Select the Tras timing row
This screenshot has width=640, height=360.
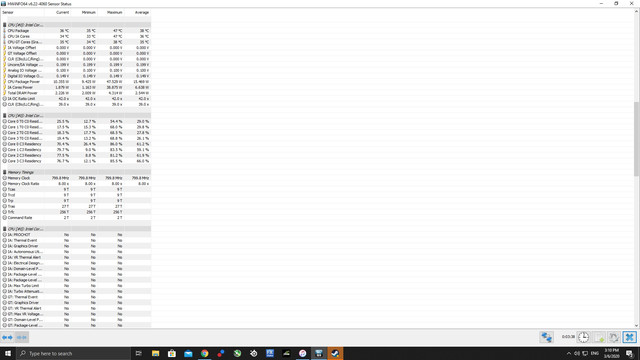click(76, 207)
